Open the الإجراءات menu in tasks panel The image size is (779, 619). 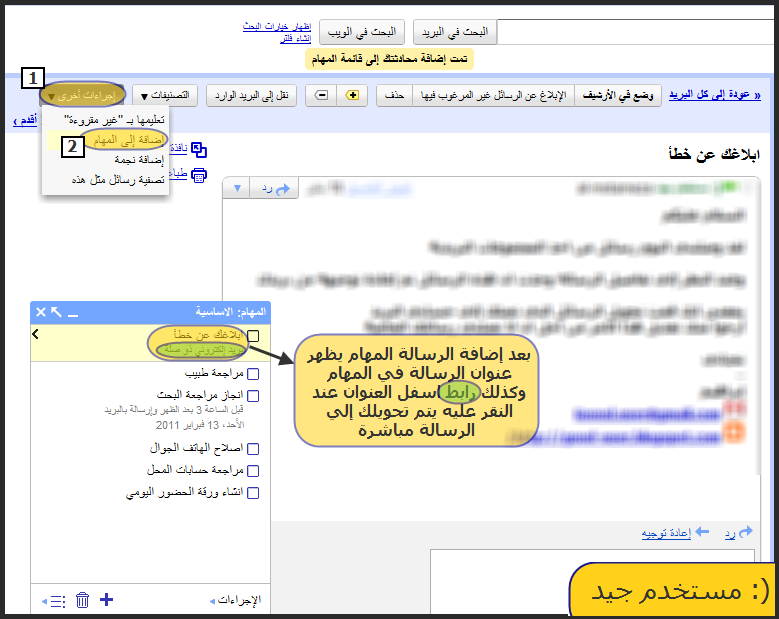(235, 601)
